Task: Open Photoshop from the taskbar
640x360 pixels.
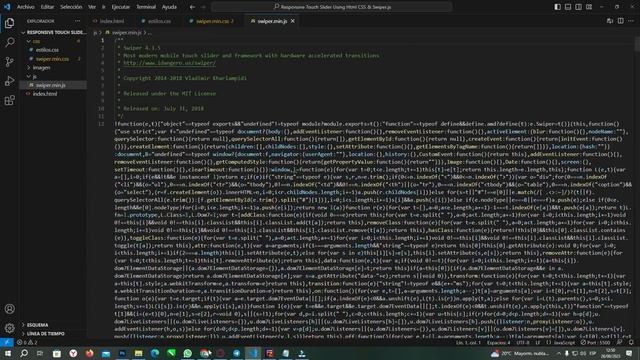Action: point(122,353)
